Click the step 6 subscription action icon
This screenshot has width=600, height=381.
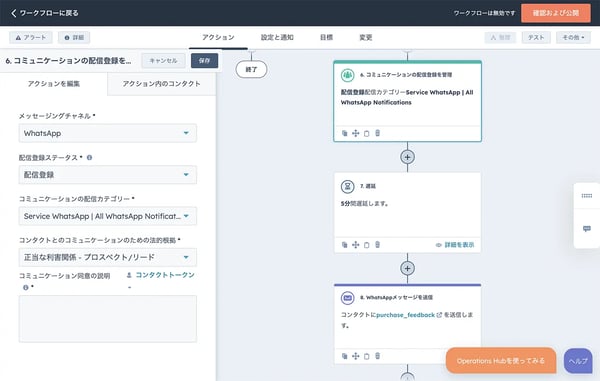coord(347,75)
